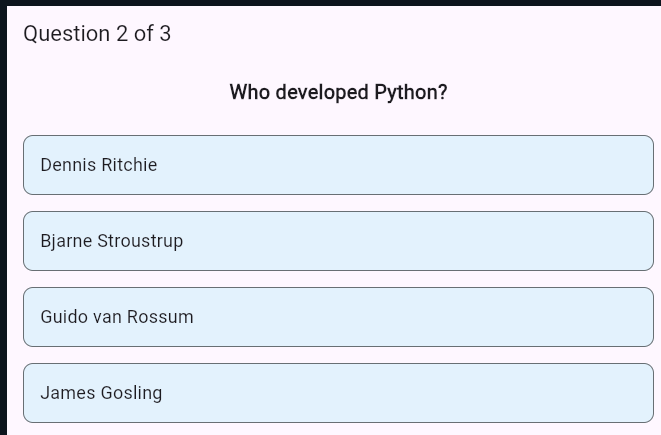The height and width of the screenshot is (435, 661).
Task: Select James Gosling answer option
Action: (x=338, y=393)
